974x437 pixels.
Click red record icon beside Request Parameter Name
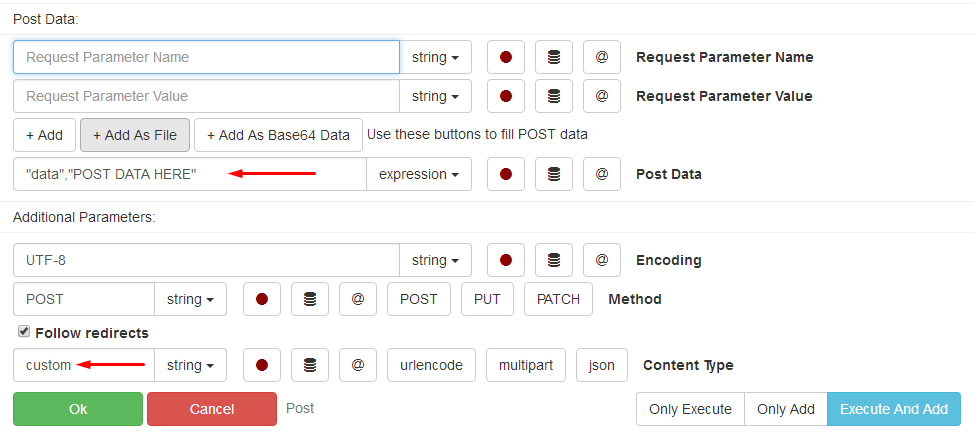click(506, 57)
